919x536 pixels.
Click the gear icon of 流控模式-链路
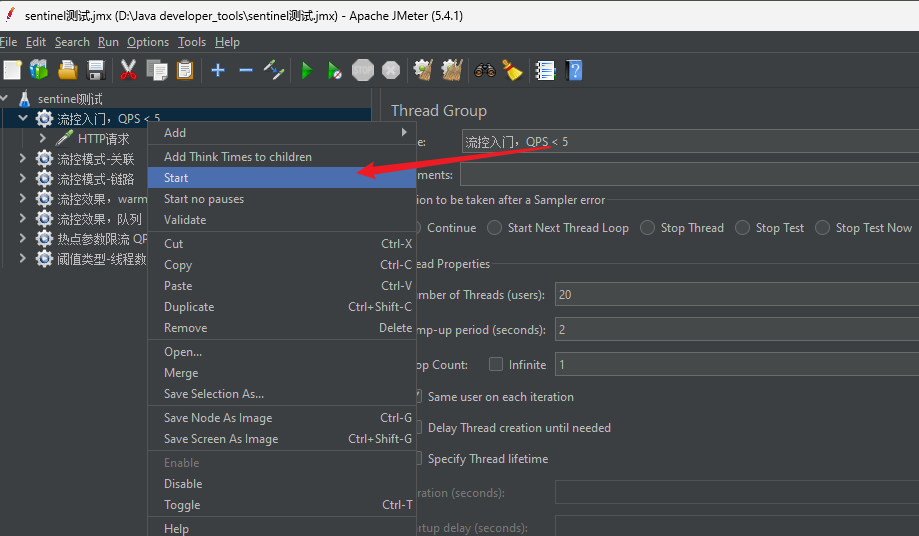click(x=45, y=179)
